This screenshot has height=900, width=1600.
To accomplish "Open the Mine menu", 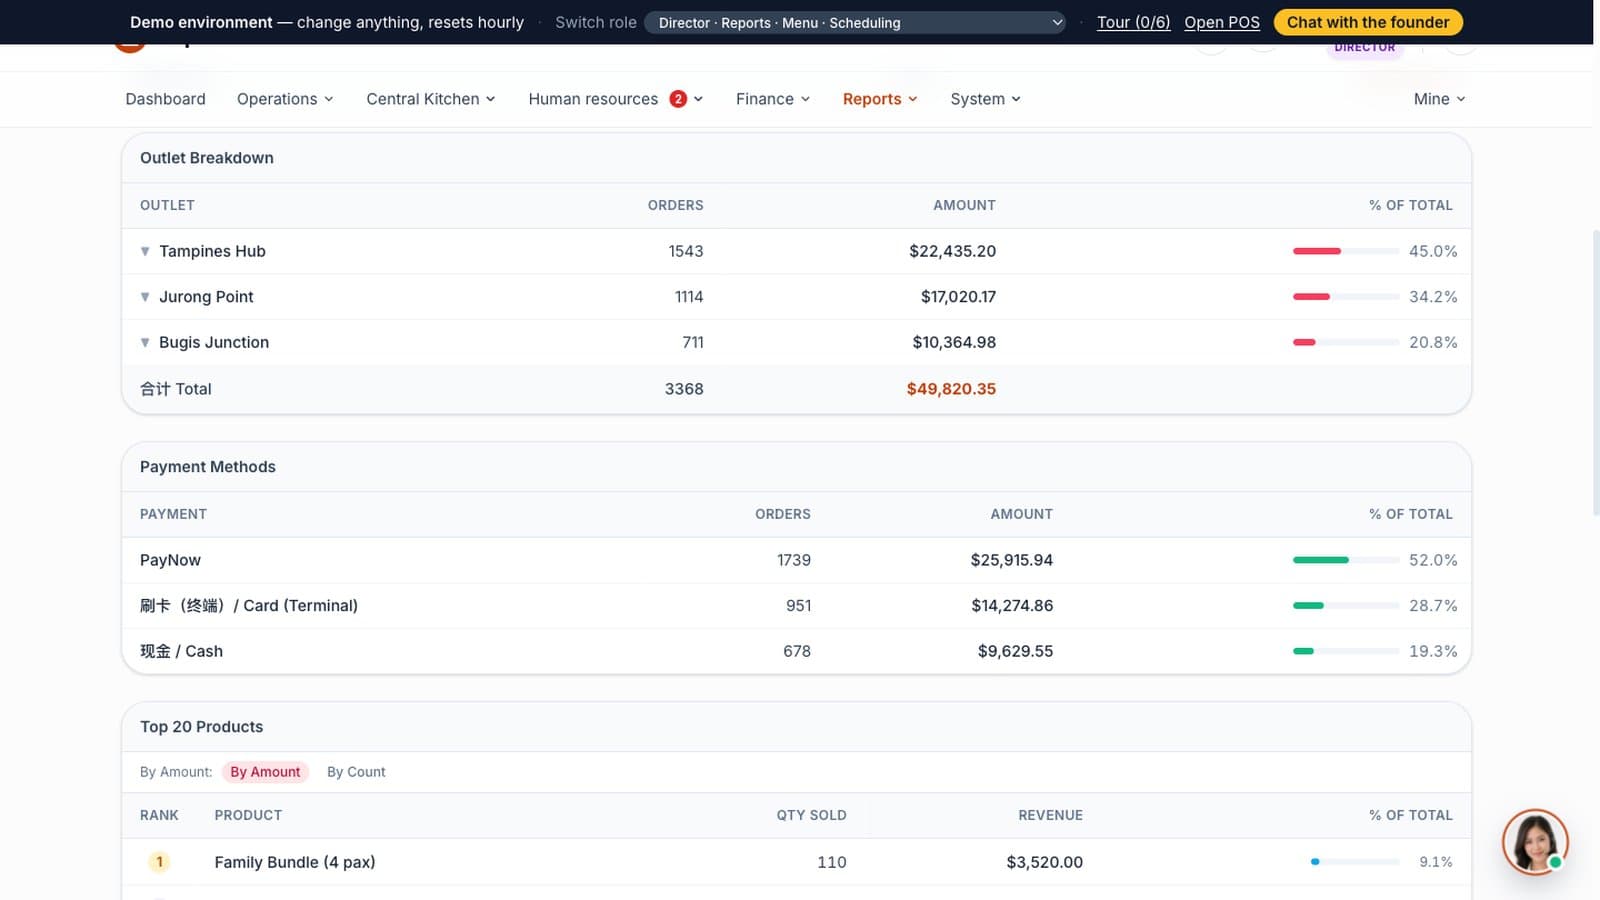I will pos(1440,99).
